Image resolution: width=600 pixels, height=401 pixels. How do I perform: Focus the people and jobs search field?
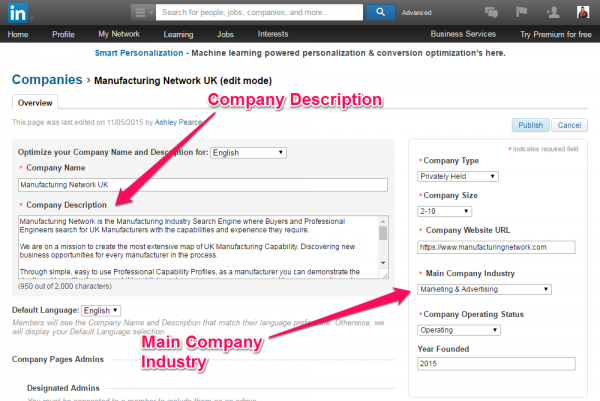(x=259, y=12)
